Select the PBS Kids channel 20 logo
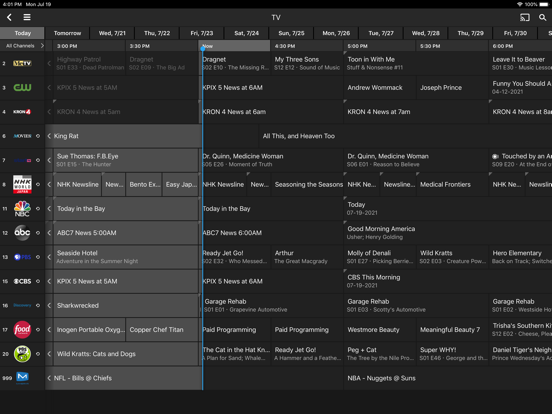The width and height of the screenshot is (552, 414). (22, 354)
